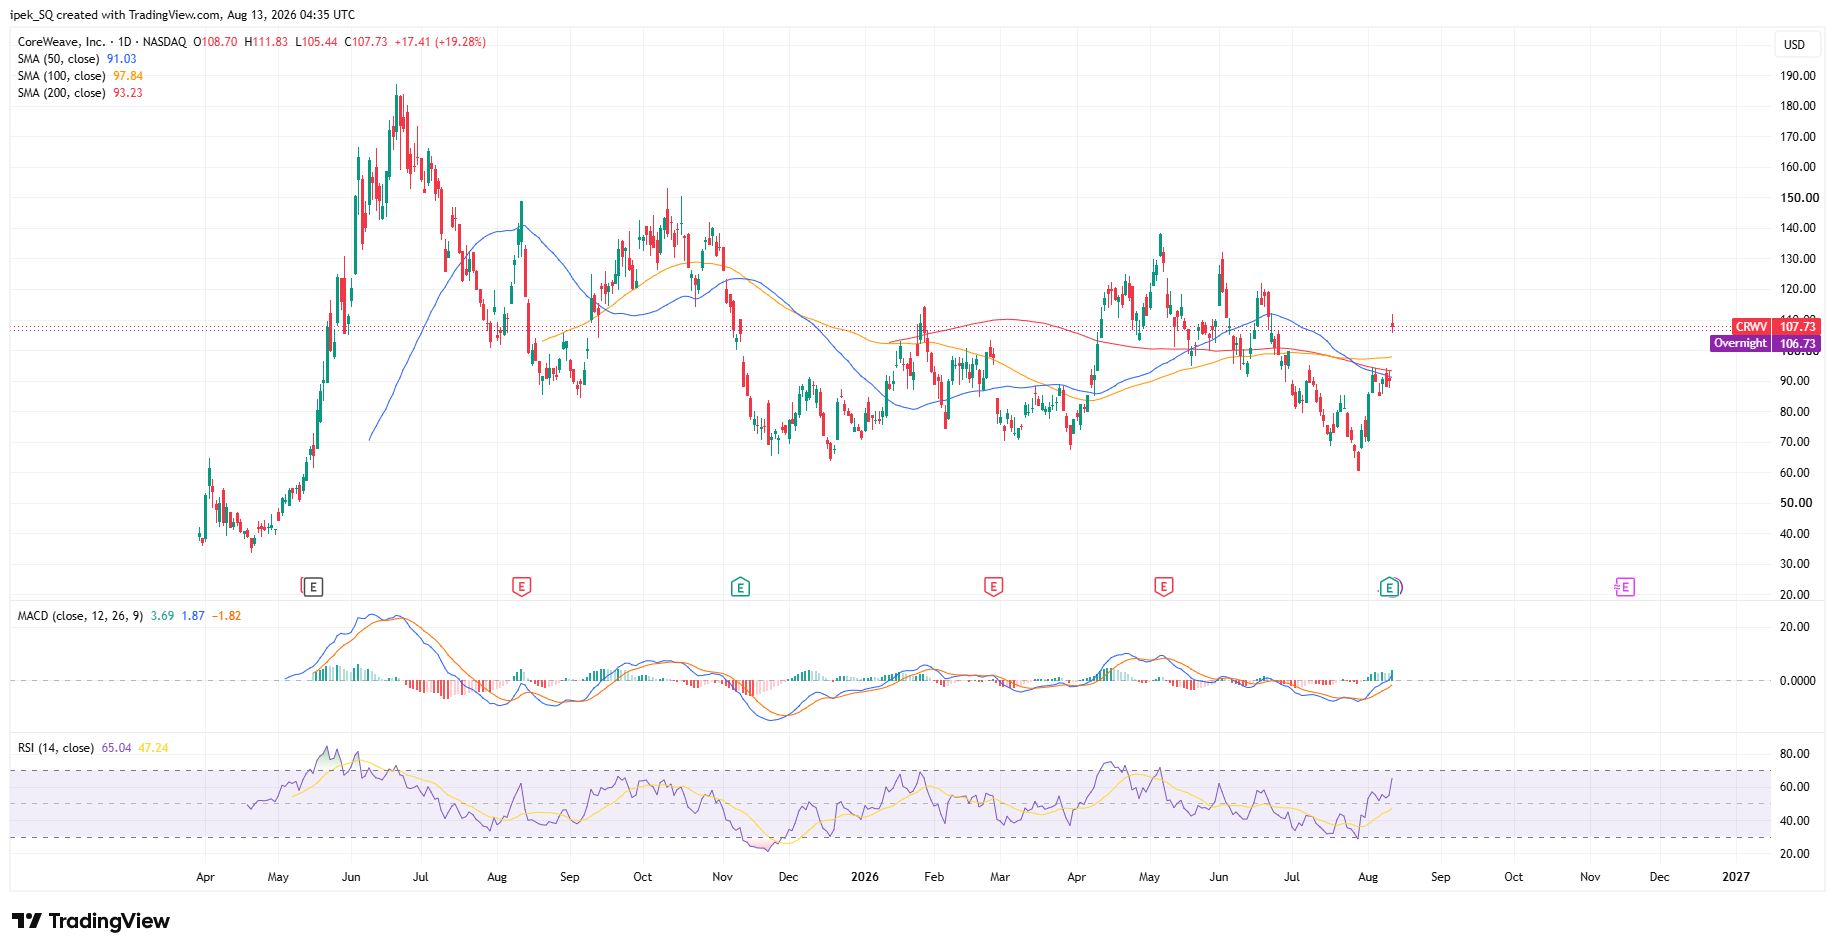1835x951 pixels.
Task: Click the 190.00 price axis label
Action: tap(1798, 76)
